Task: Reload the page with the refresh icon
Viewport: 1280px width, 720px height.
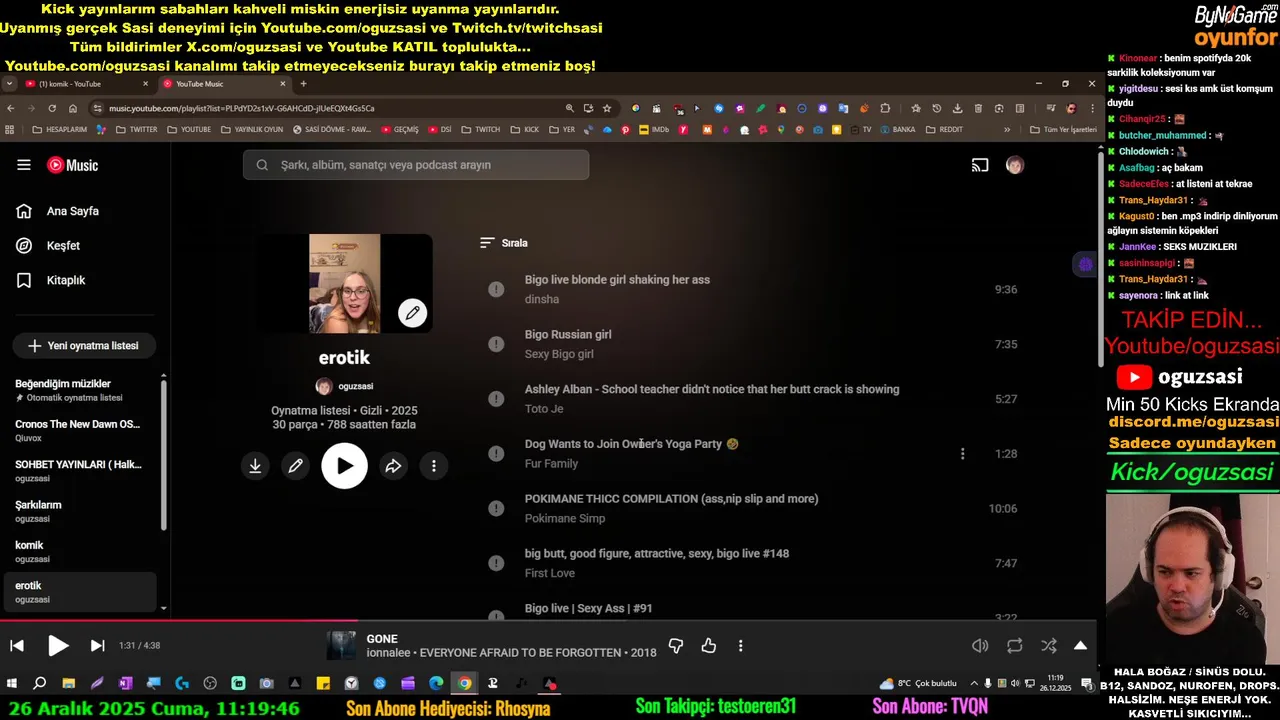Action: click(x=52, y=108)
